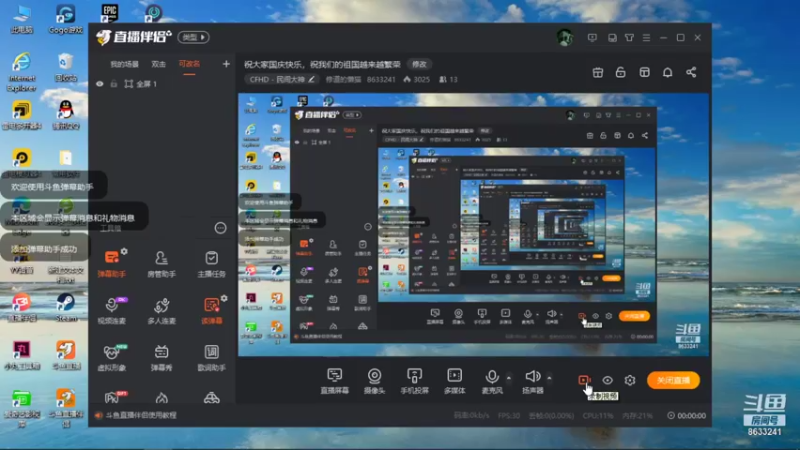Switch to 我的场景 scene tab
Viewport: 800px width, 450px height.
(x=124, y=64)
